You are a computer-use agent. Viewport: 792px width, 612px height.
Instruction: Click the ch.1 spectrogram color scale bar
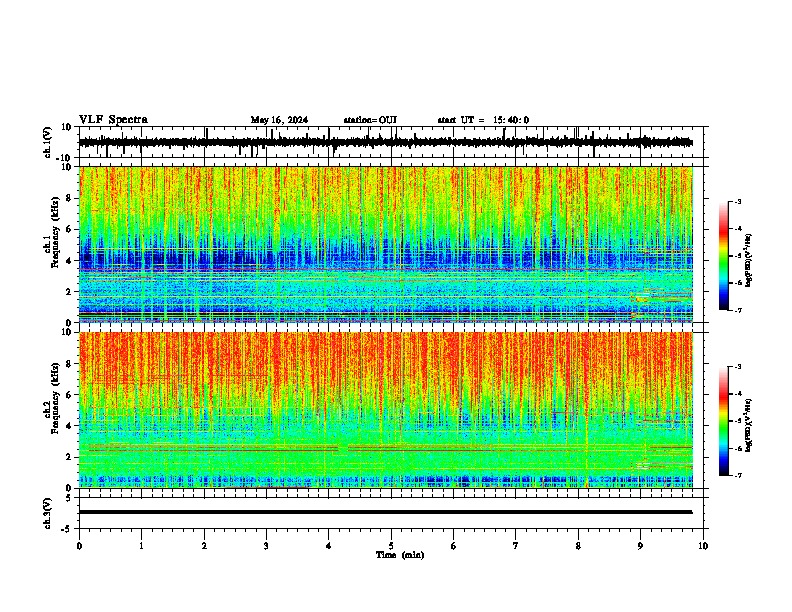point(723,256)
